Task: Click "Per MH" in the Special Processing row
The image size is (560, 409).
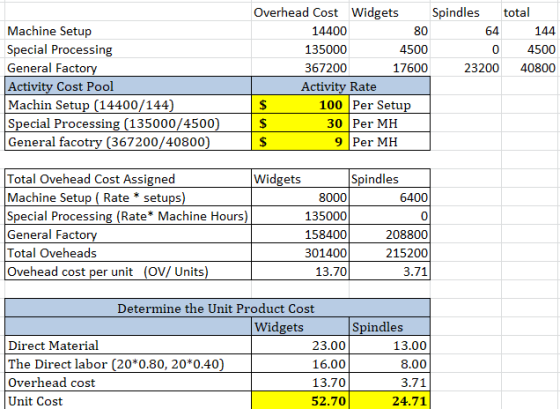Action: pyautogui.click(x=390, y=123)
